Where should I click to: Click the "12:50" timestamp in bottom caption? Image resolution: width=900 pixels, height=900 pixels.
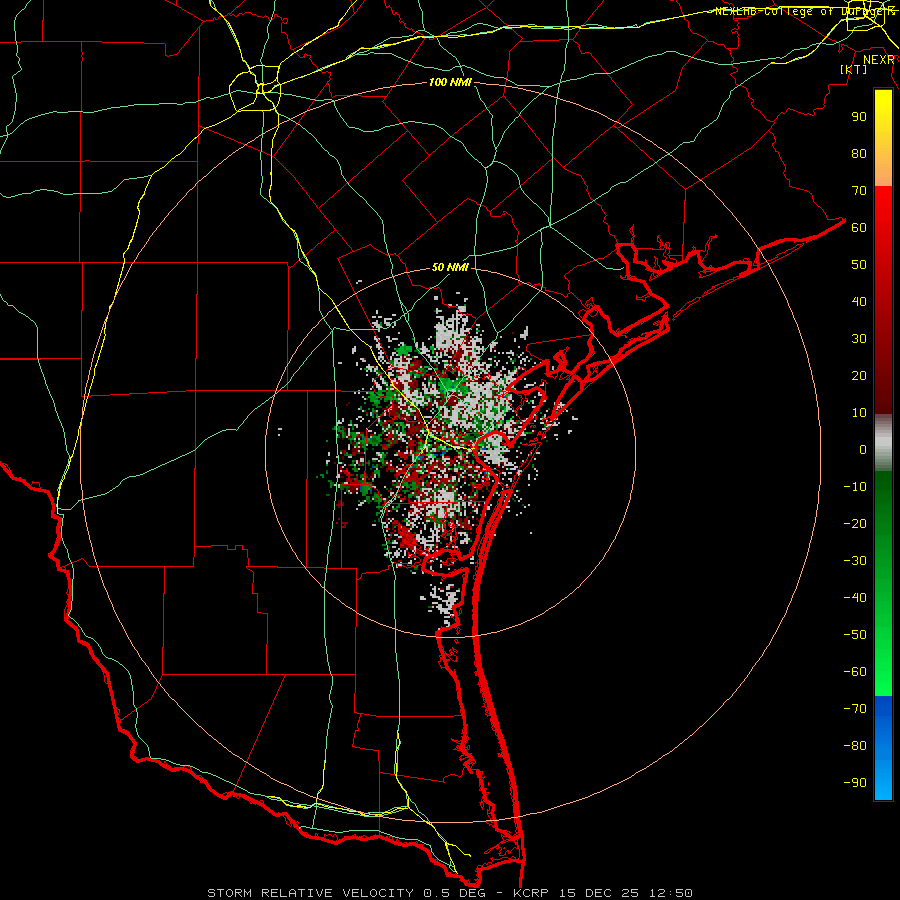pos(671,893)
